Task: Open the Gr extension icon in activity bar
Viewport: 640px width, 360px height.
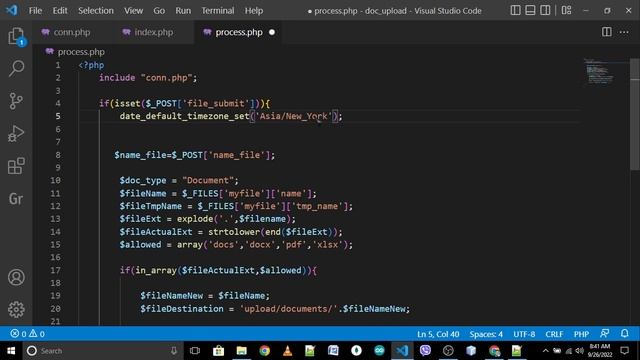Action: [16, 199]
